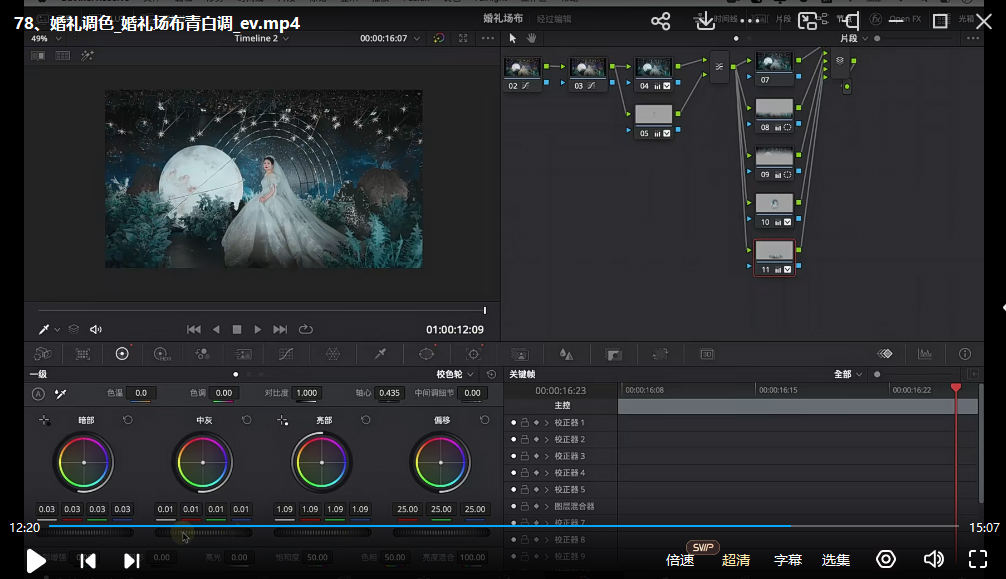Select node 07 in the node graph

click(x=774, y=66)
